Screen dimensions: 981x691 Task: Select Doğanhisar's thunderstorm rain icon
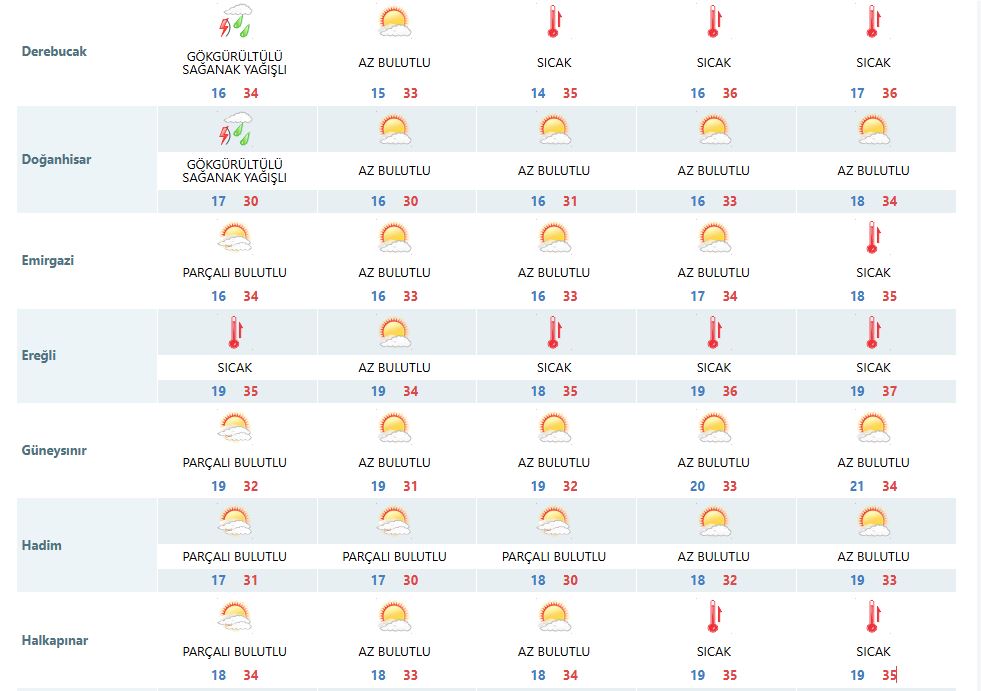point(235,129)
